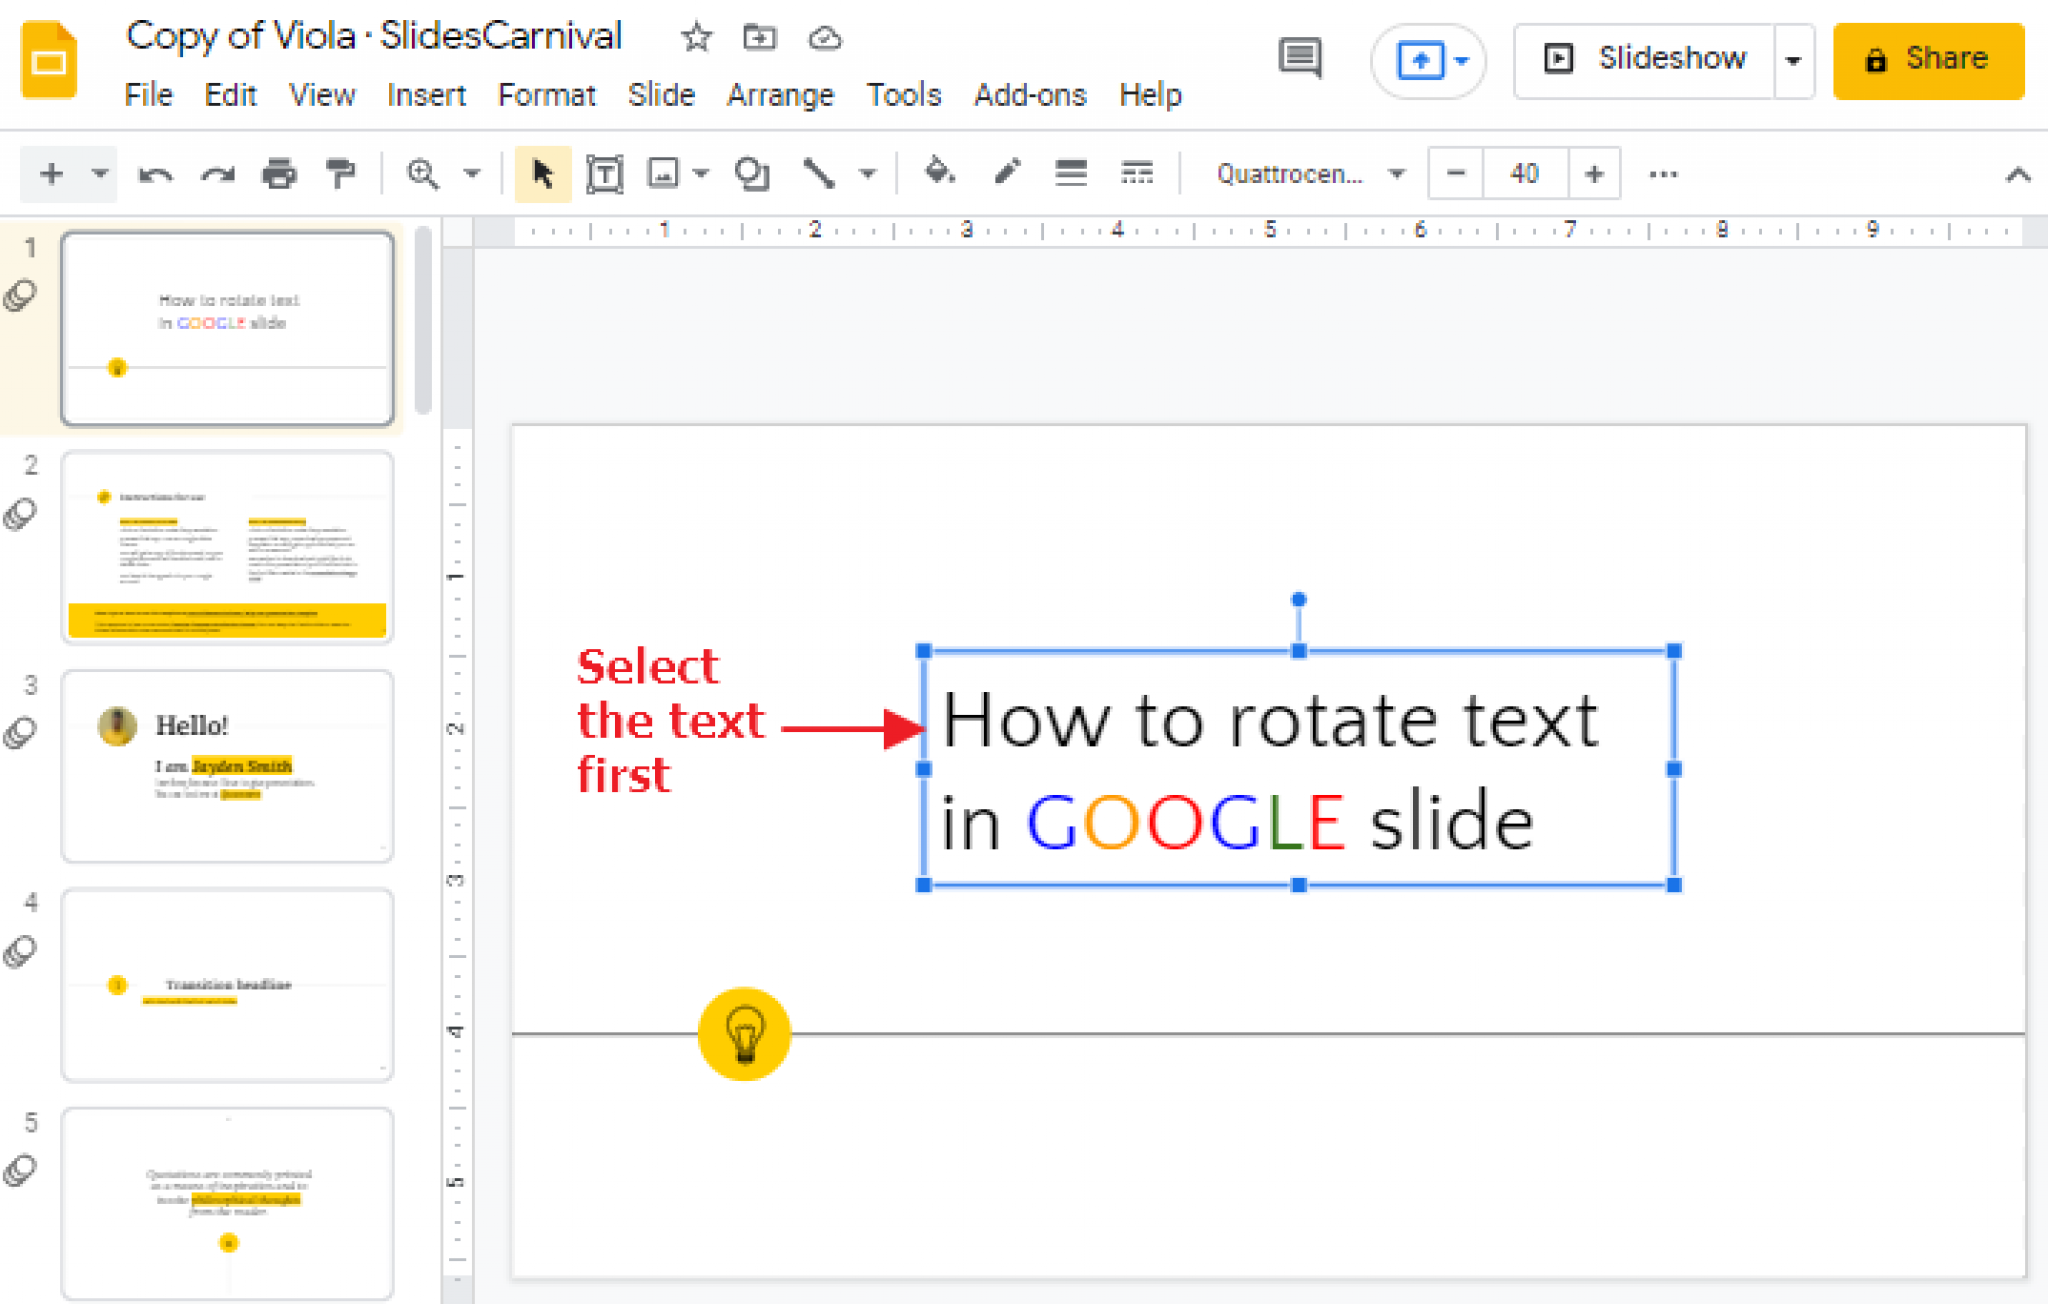Image resolution: width=2048 pixels, height=1304 pixels.
Task: Open zoom level dropdown arrow
Action: pos(472,174)
